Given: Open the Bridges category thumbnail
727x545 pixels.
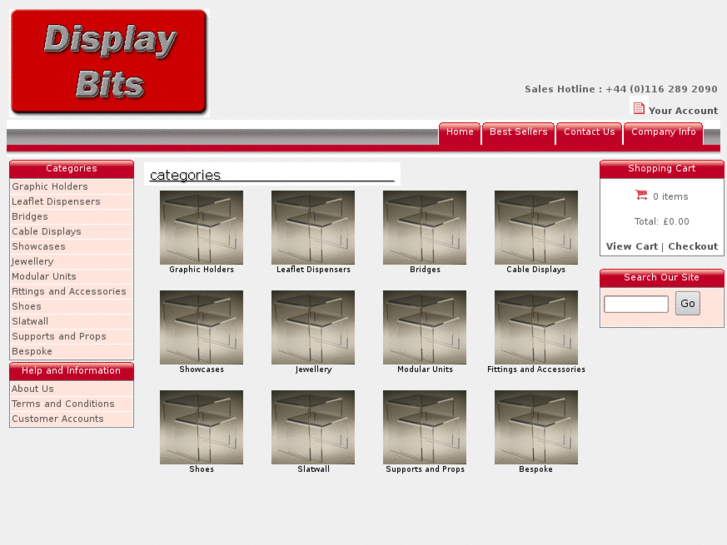Looking at the screenshot, I should [x=425, y=227].
